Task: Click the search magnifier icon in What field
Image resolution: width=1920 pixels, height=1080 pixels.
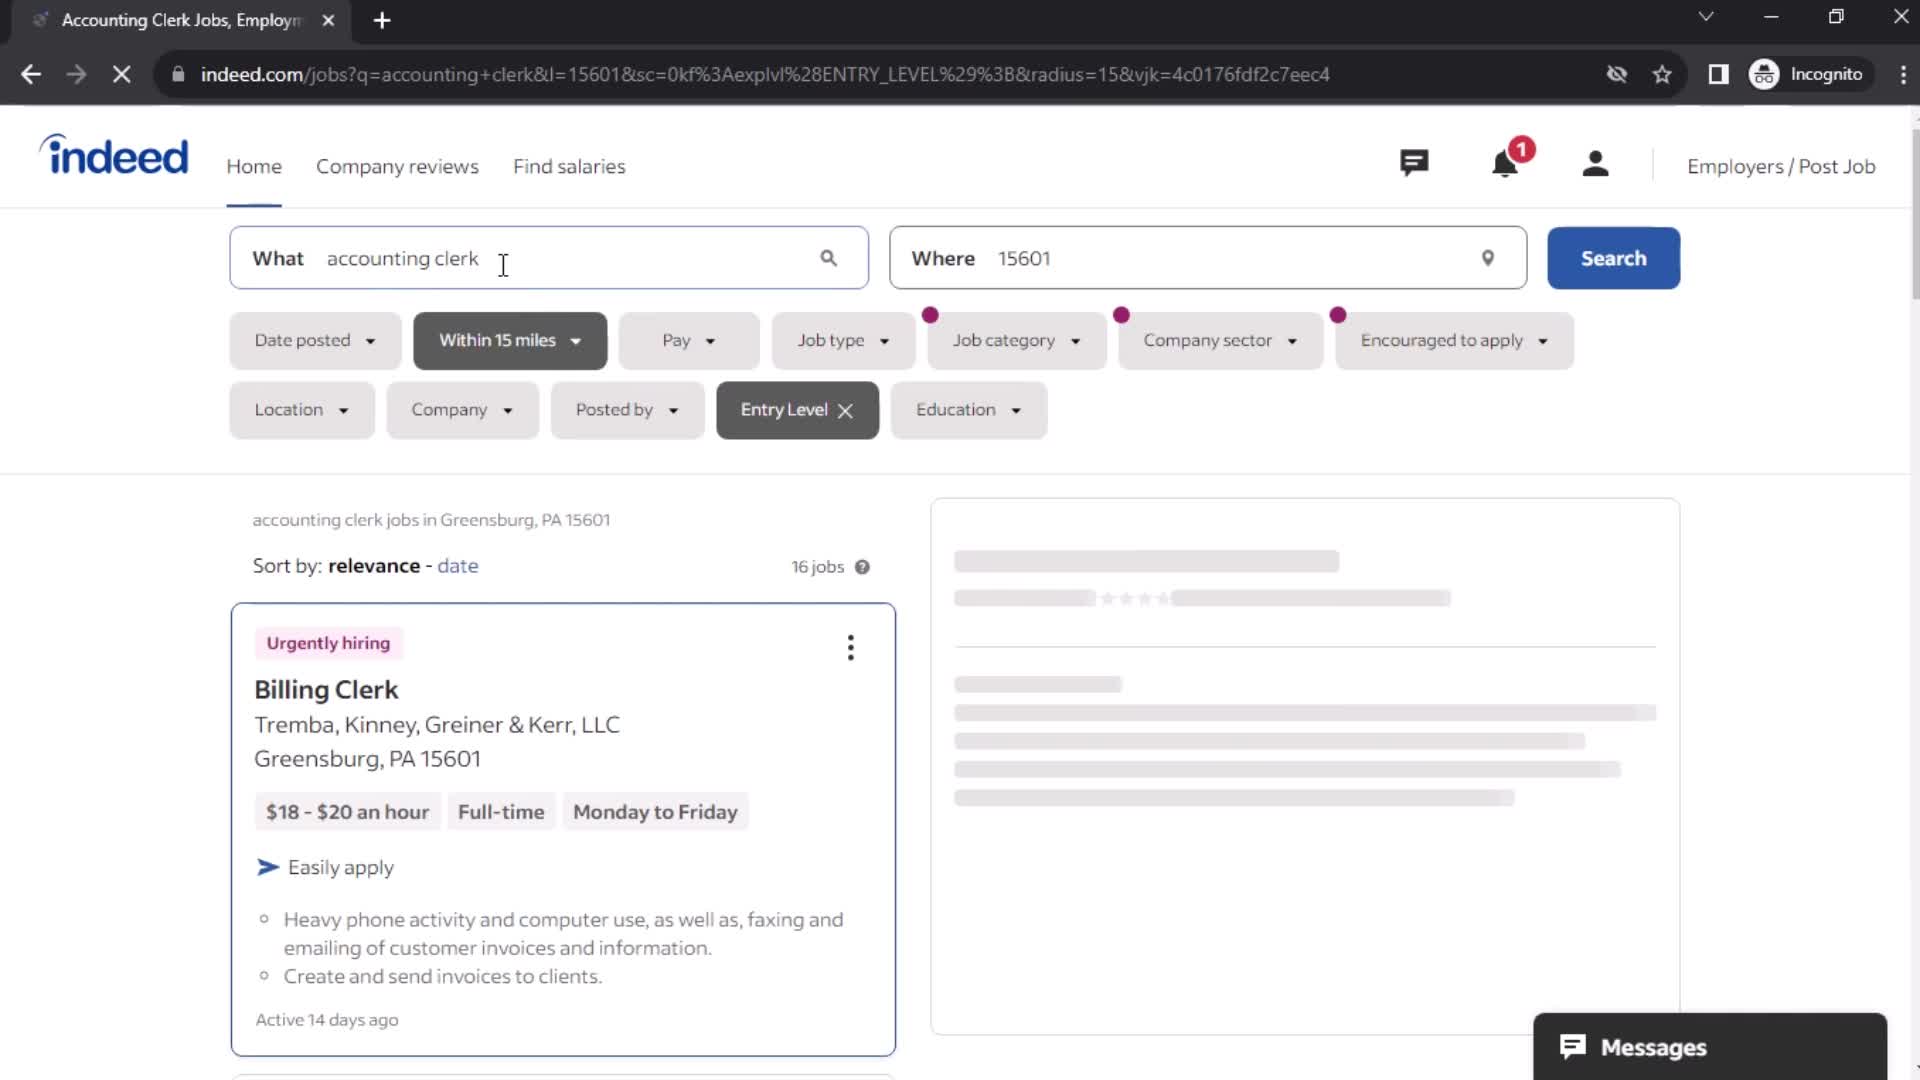Action: tap(828, 257)
